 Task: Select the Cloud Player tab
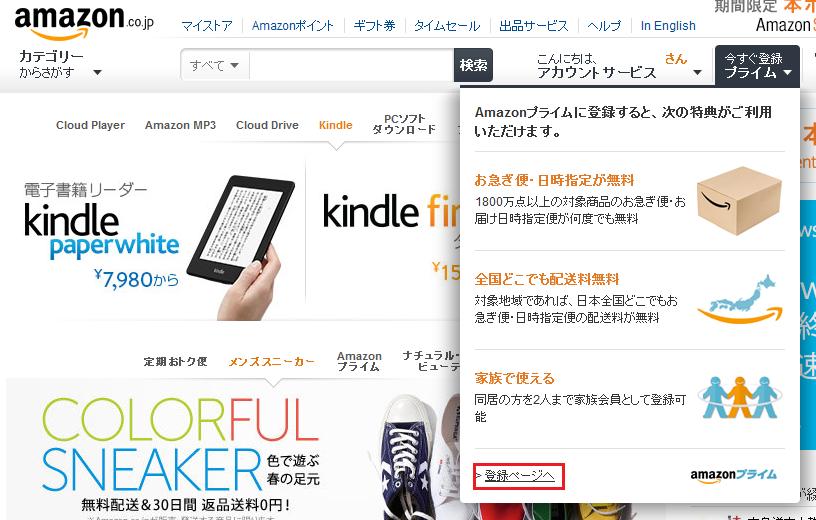tap(91, 125)
